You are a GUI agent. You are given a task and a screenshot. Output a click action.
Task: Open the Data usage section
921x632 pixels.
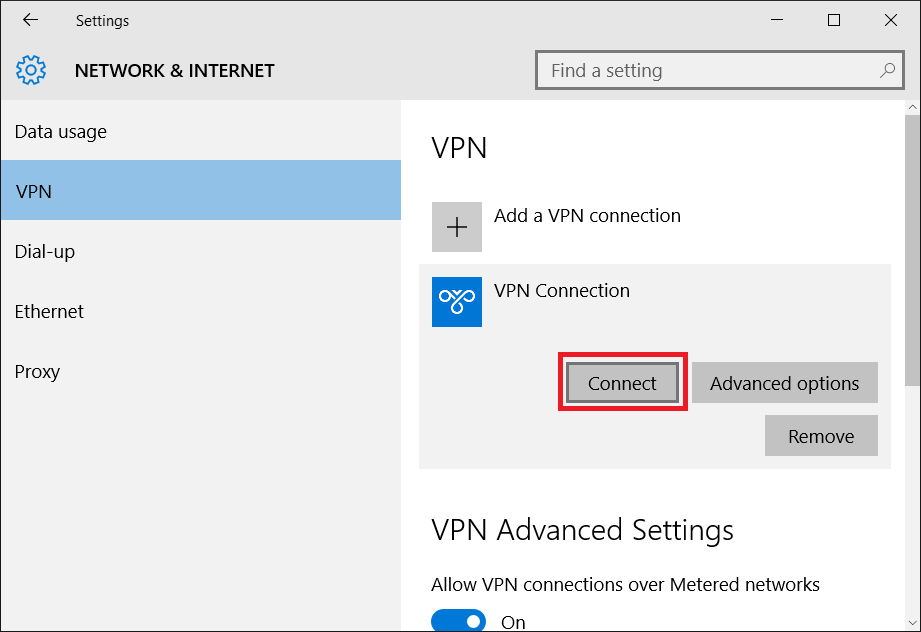tap(61, 132)
